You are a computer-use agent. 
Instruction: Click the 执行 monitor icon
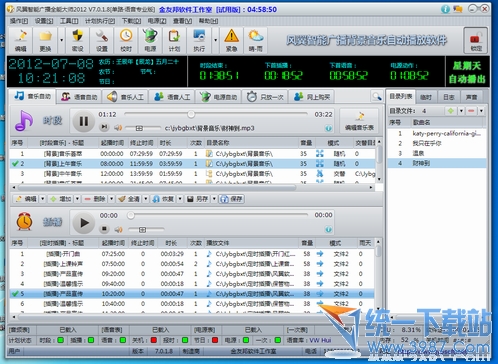click(199, 40)
